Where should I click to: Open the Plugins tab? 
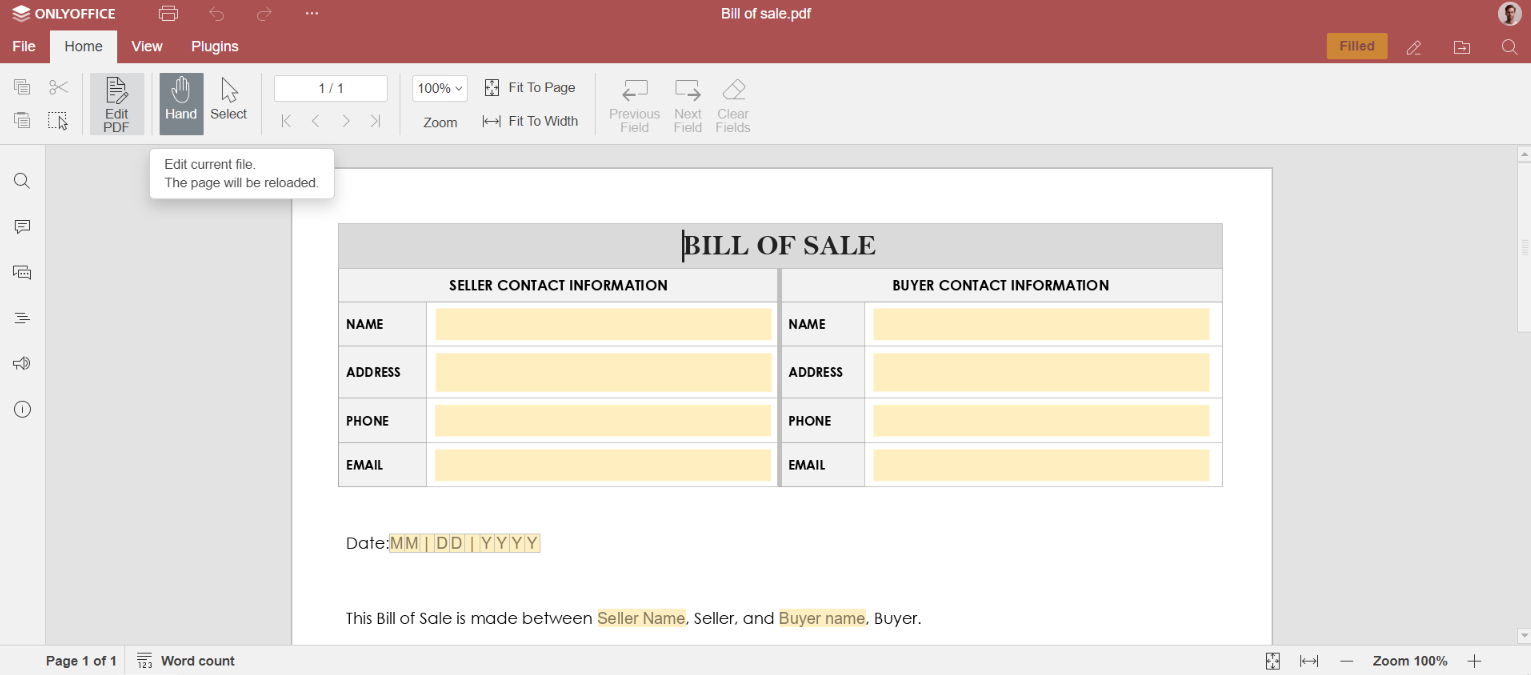(215, 46)
